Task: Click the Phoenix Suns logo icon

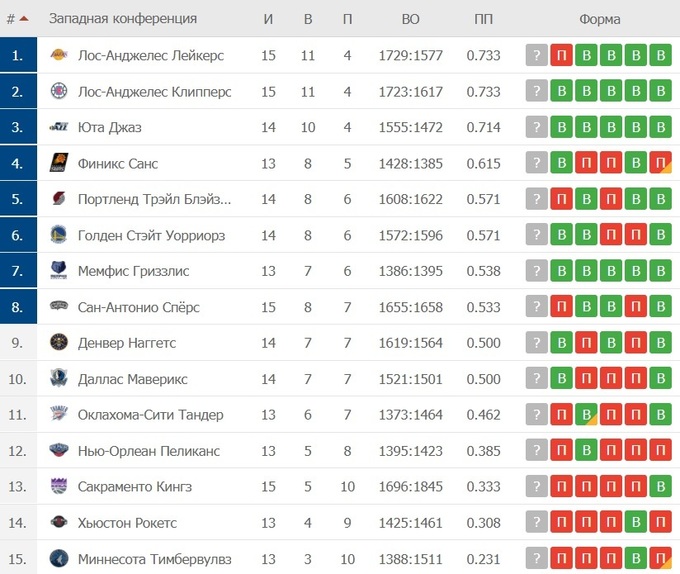Action: point(58,163)
